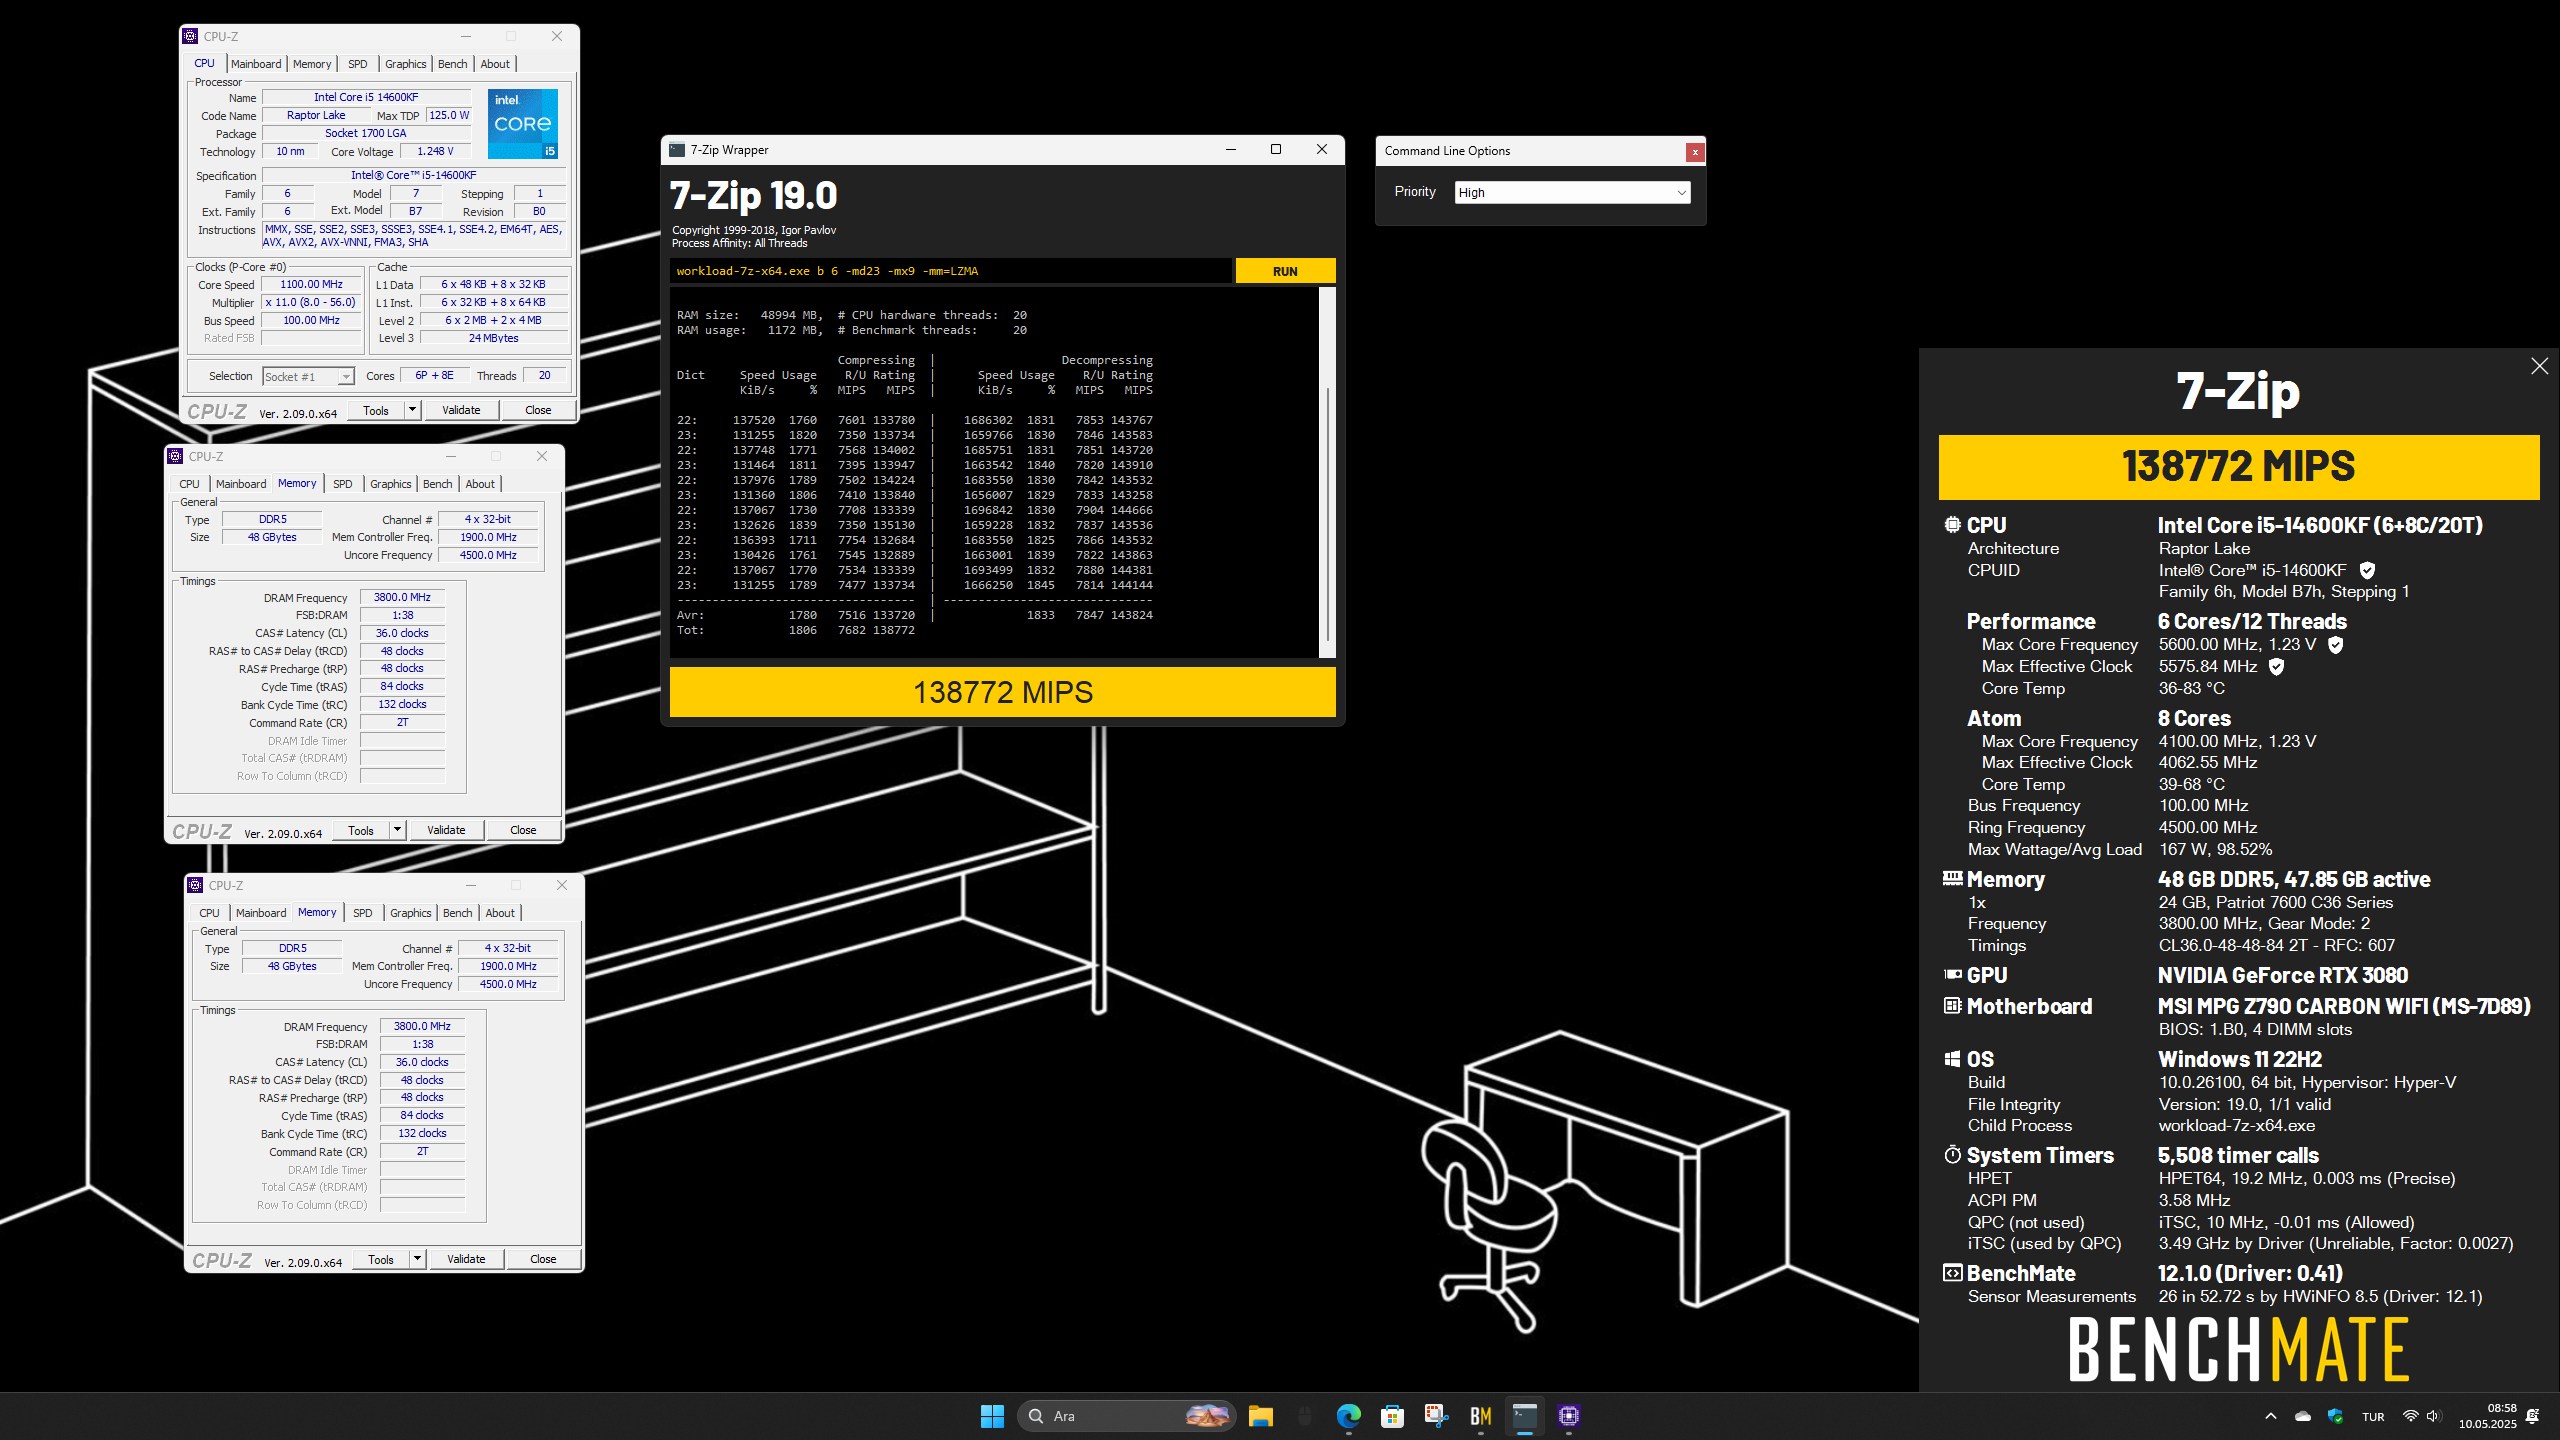Screen dimensions: 2560x1440
Task: Switch to BenchMate via BM taskbar icon
Action: pyautogui.click(x=1480, y=1416)
